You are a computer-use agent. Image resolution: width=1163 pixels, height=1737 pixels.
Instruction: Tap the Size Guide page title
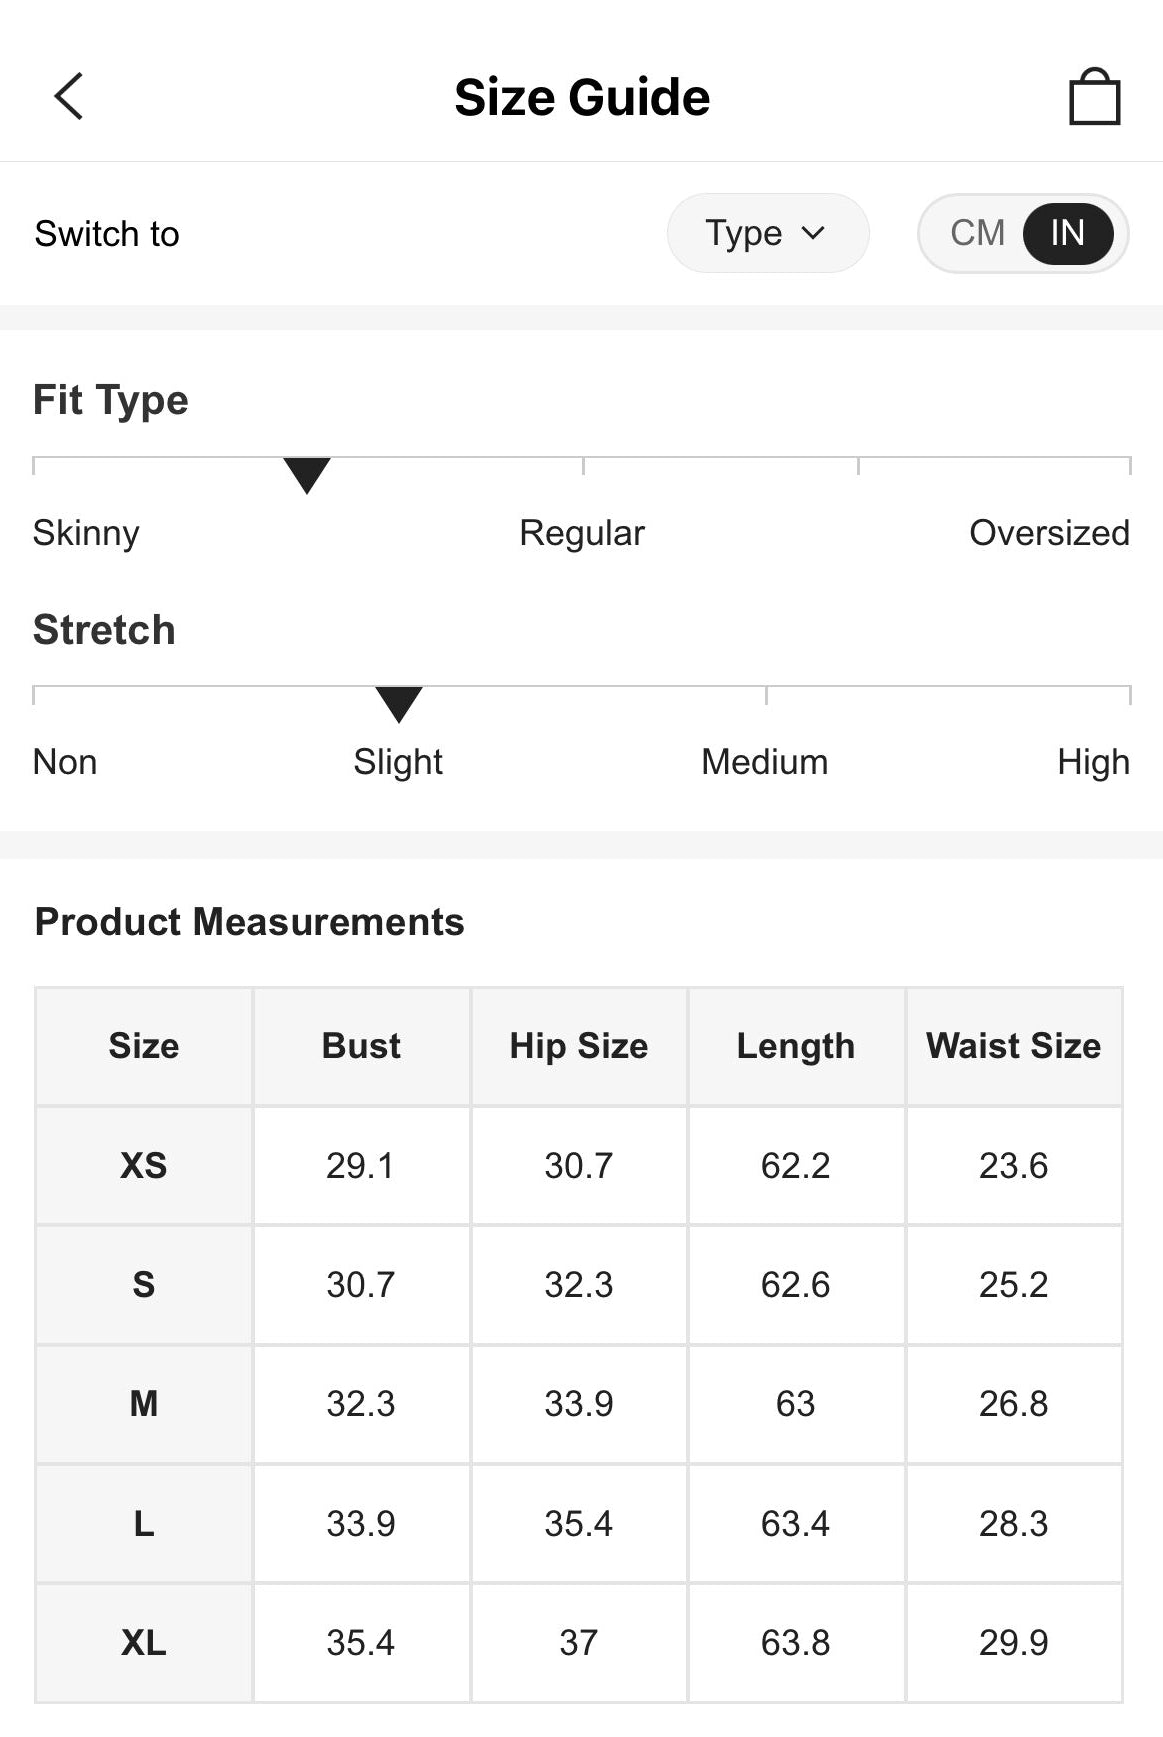(582, 97)
